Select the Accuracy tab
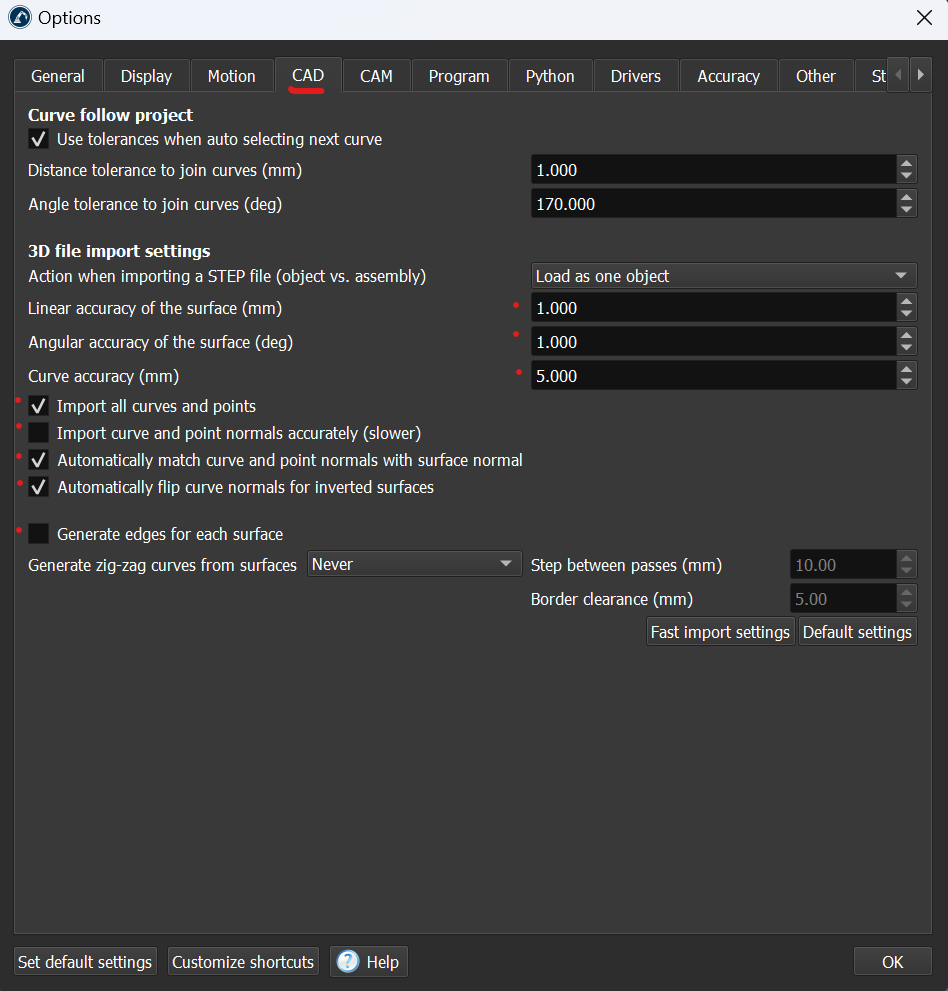 728,76
